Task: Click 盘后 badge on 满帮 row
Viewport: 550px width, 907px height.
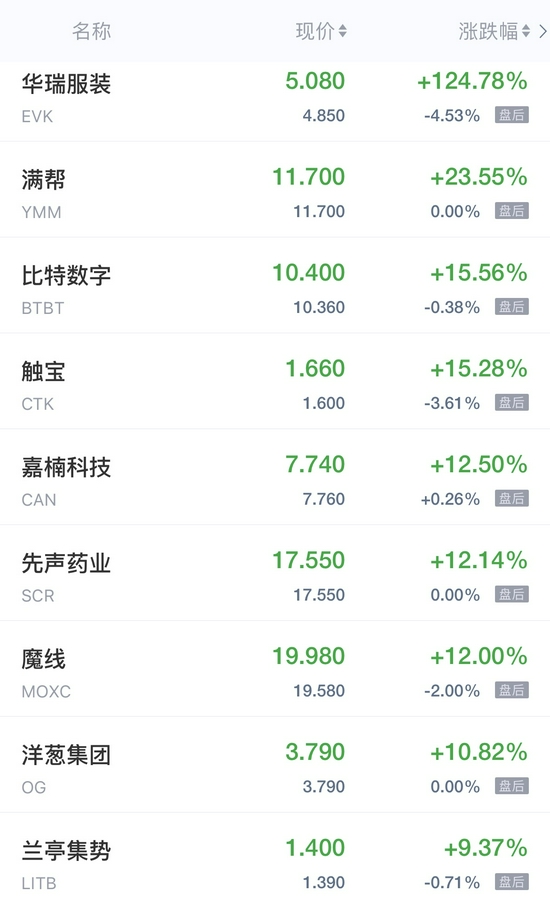Action: pyautogui.click(x=512, y=211)
